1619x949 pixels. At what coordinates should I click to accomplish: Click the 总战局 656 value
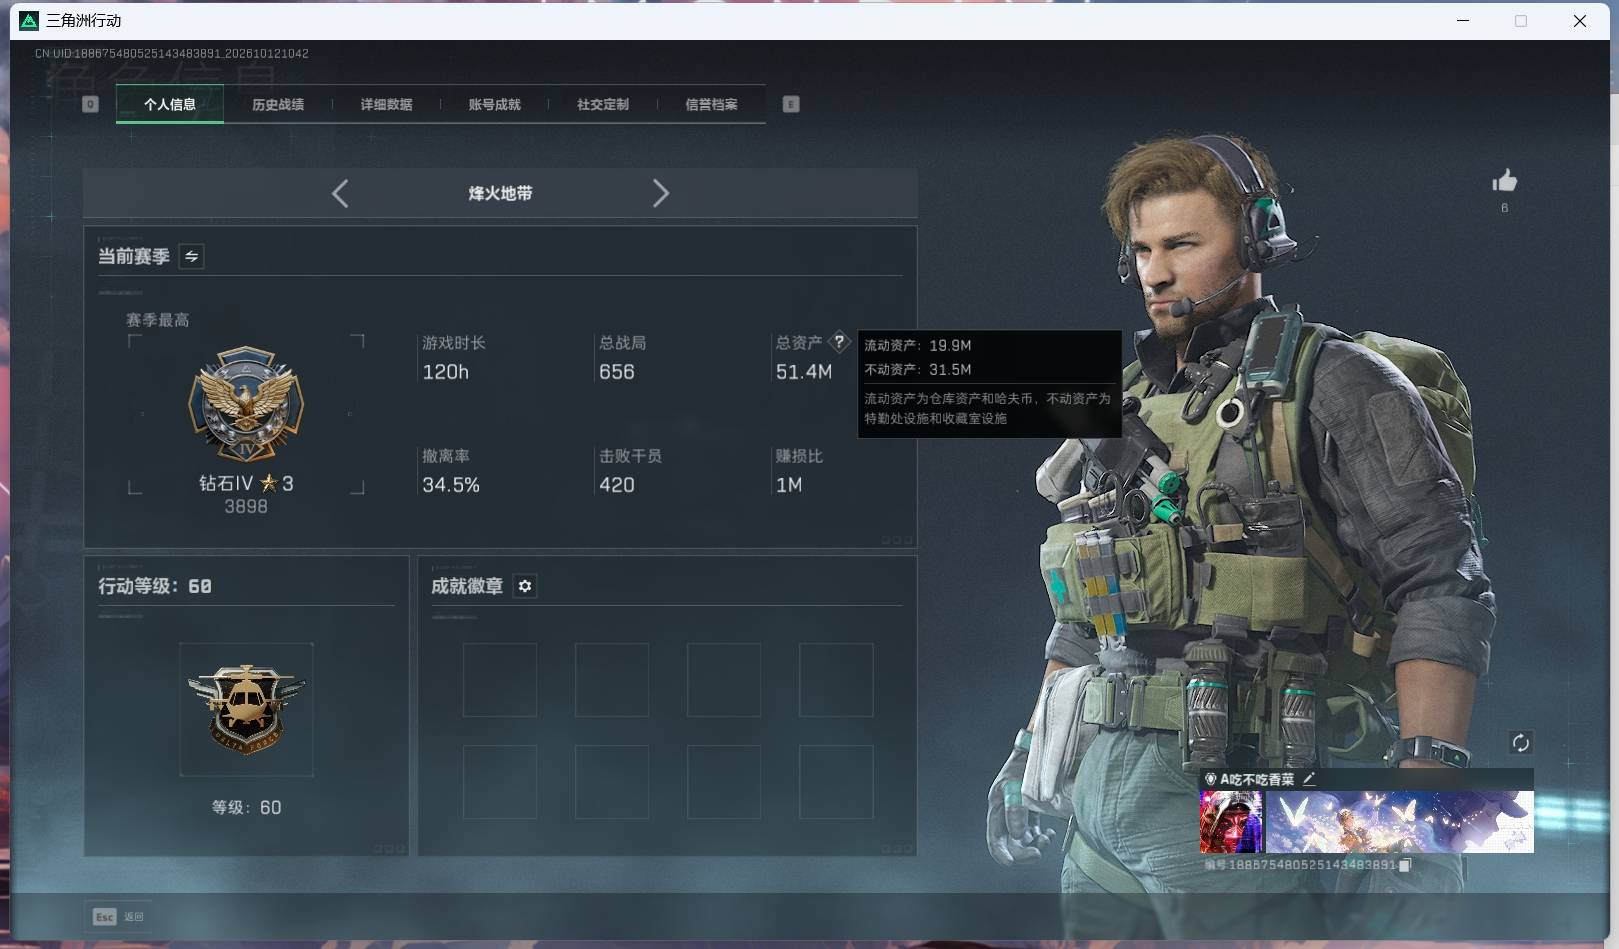click(617, 372)
